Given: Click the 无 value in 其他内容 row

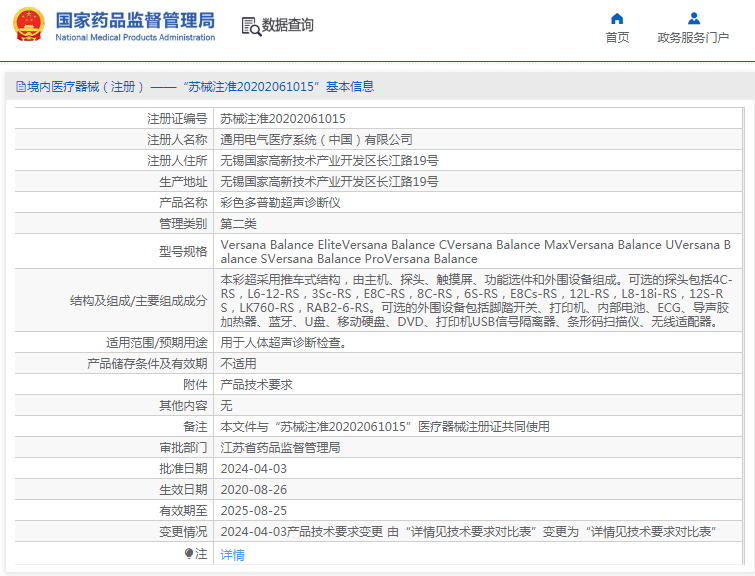Looking at the screenshot, I should (226, 406).
